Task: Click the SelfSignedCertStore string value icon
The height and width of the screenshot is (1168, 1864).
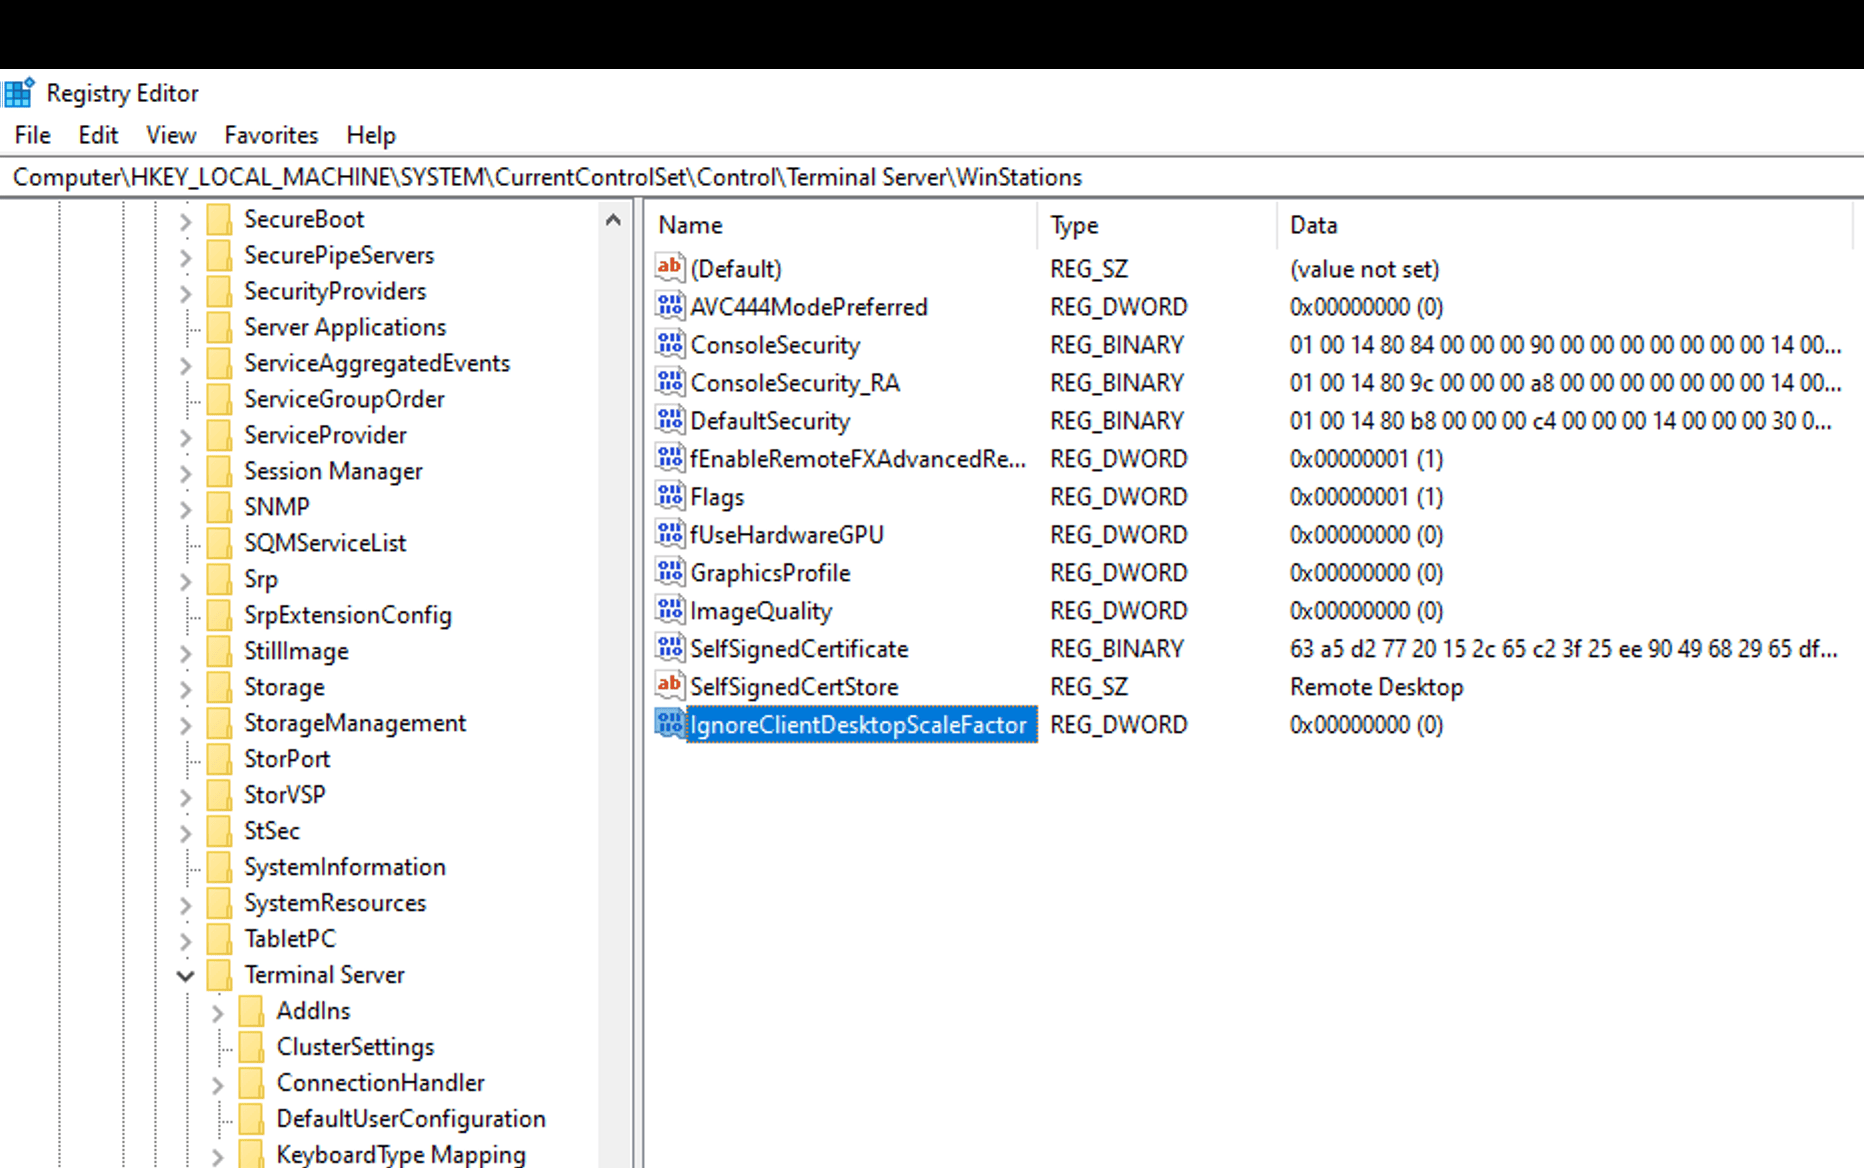Action: pyautogui.click(x=669, y=686)
